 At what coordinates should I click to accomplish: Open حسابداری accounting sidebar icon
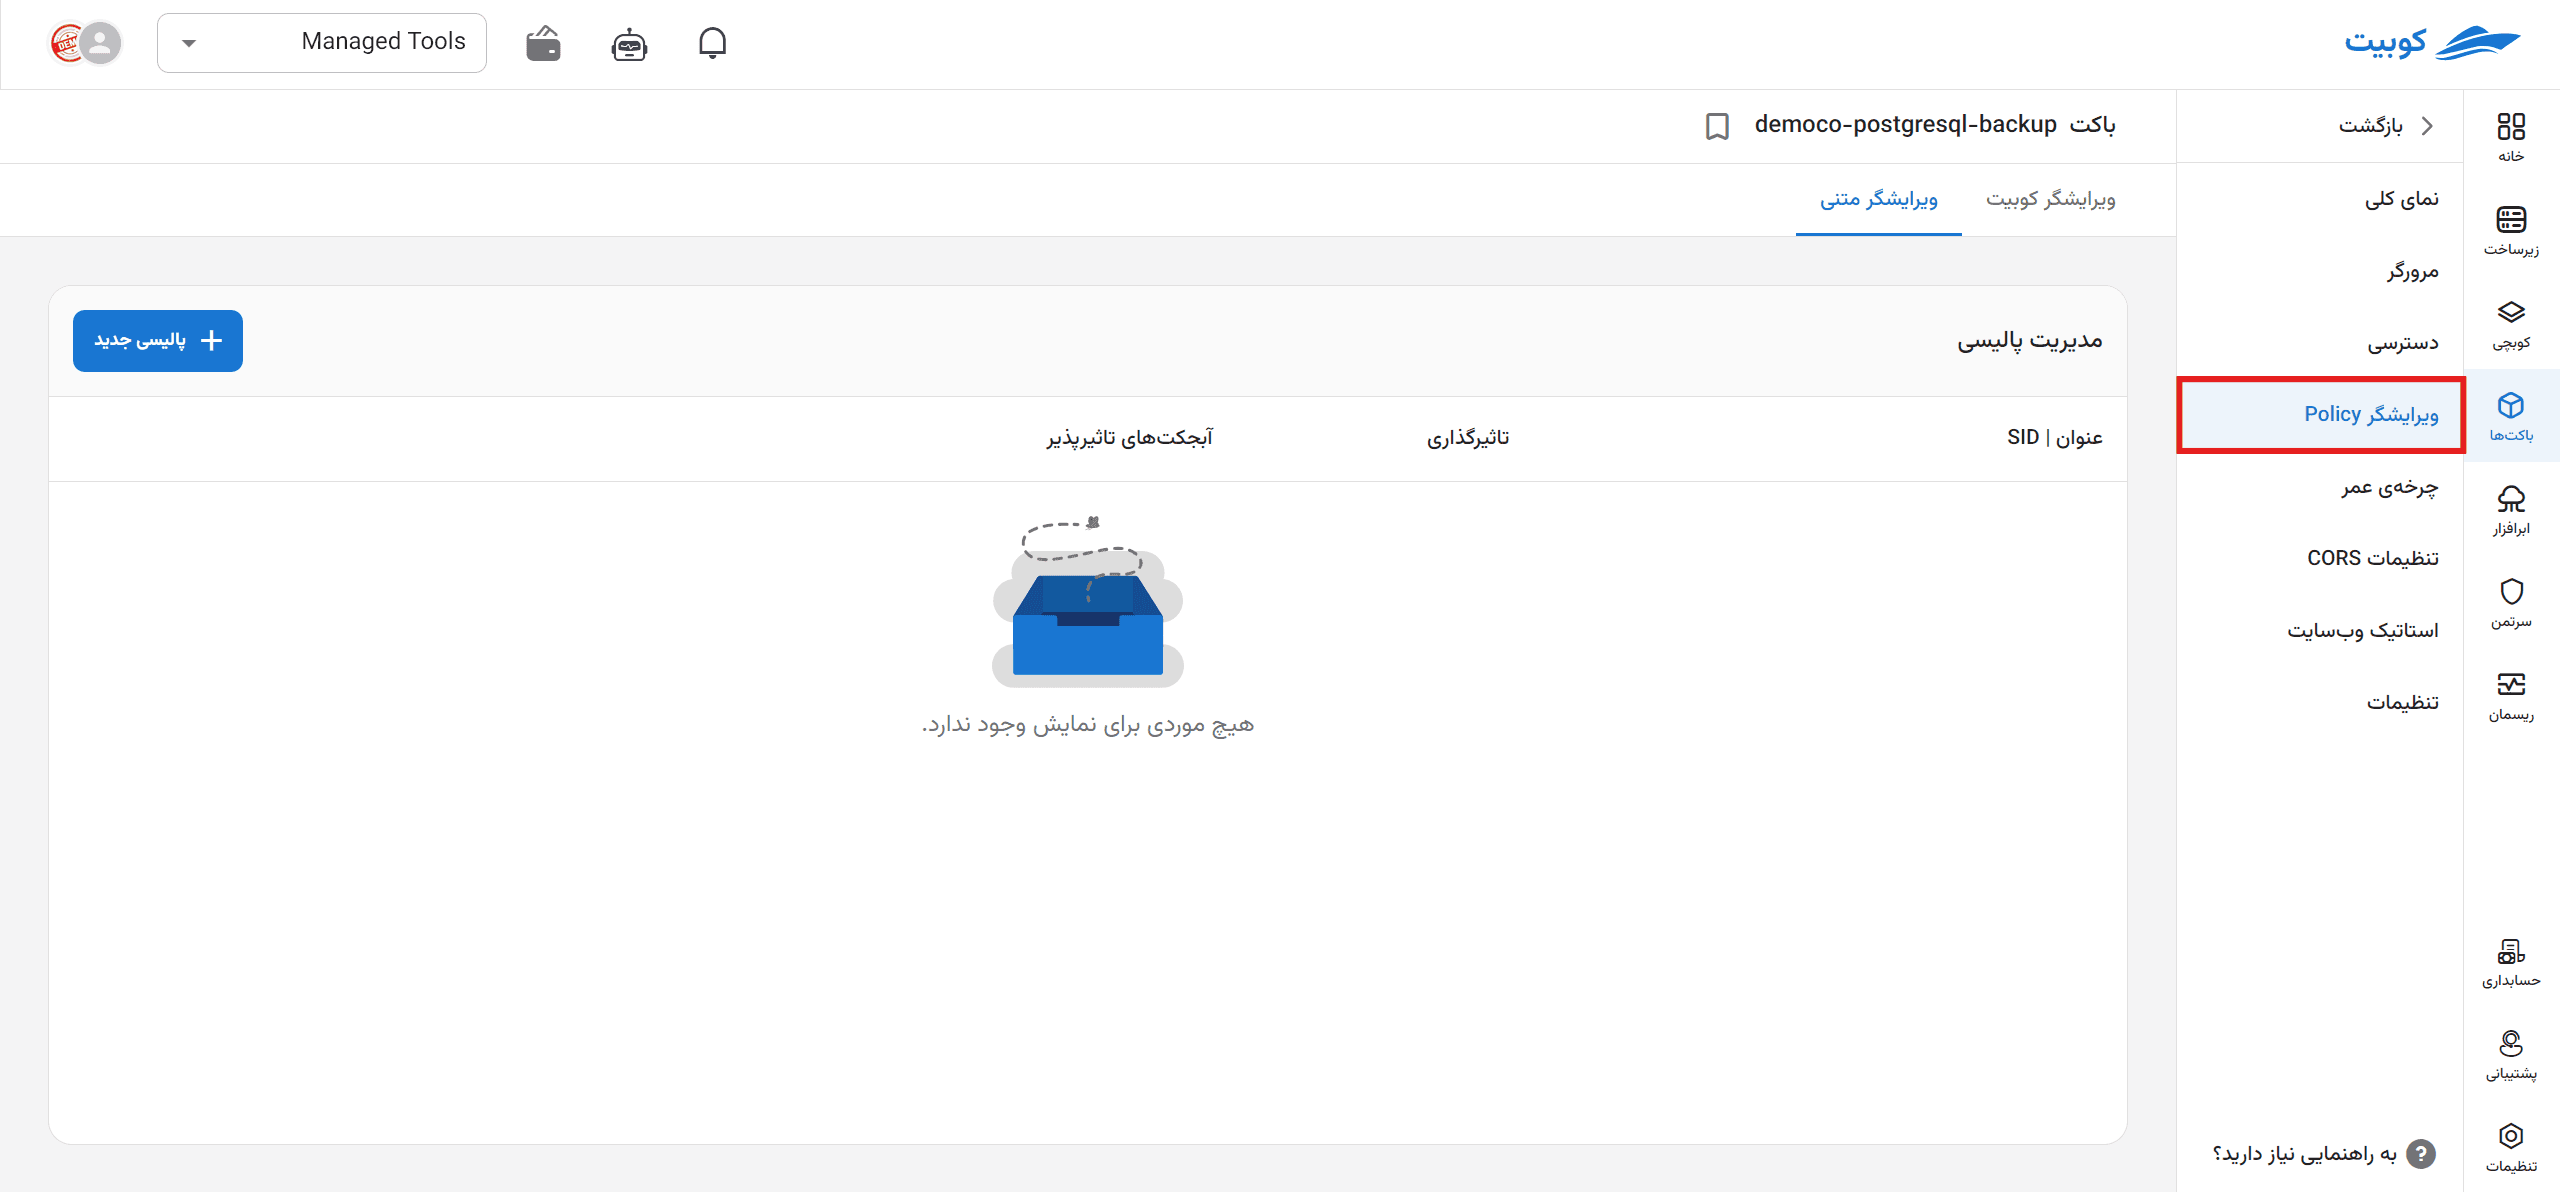tap(2511, 962)
